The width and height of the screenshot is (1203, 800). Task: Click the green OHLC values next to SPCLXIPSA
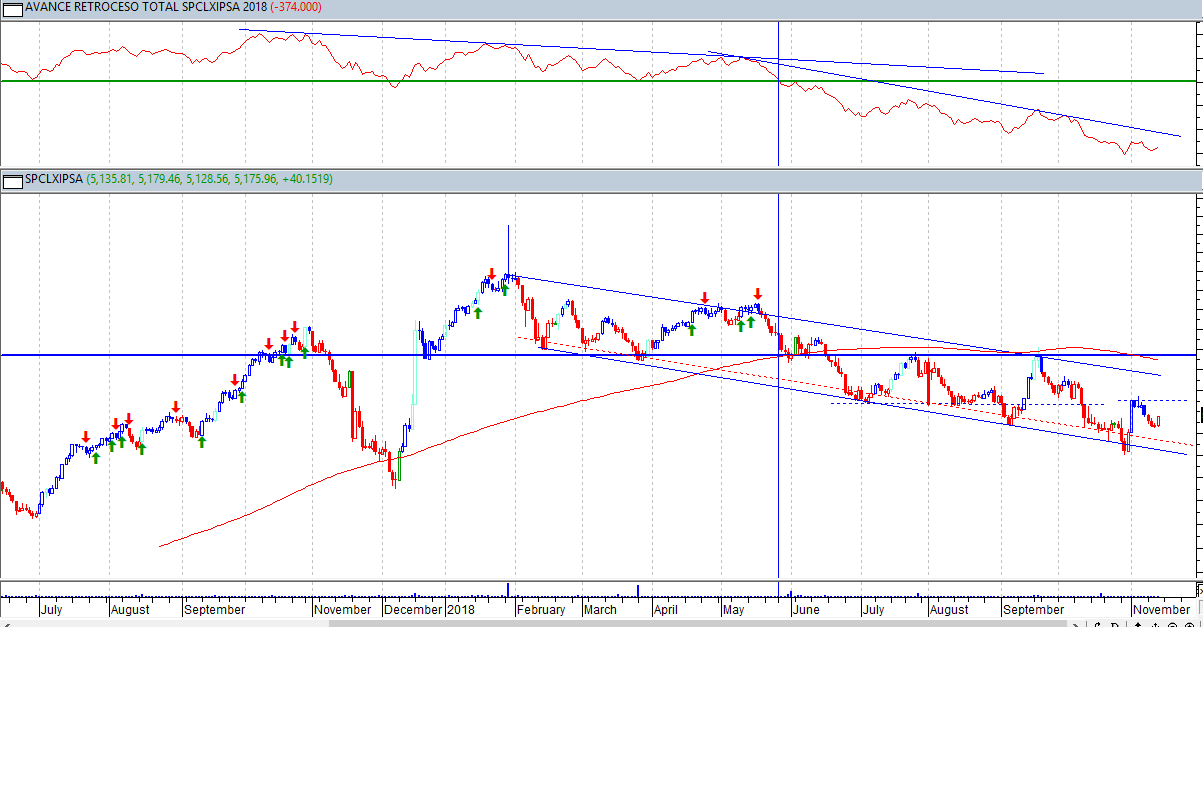[210, 180]
